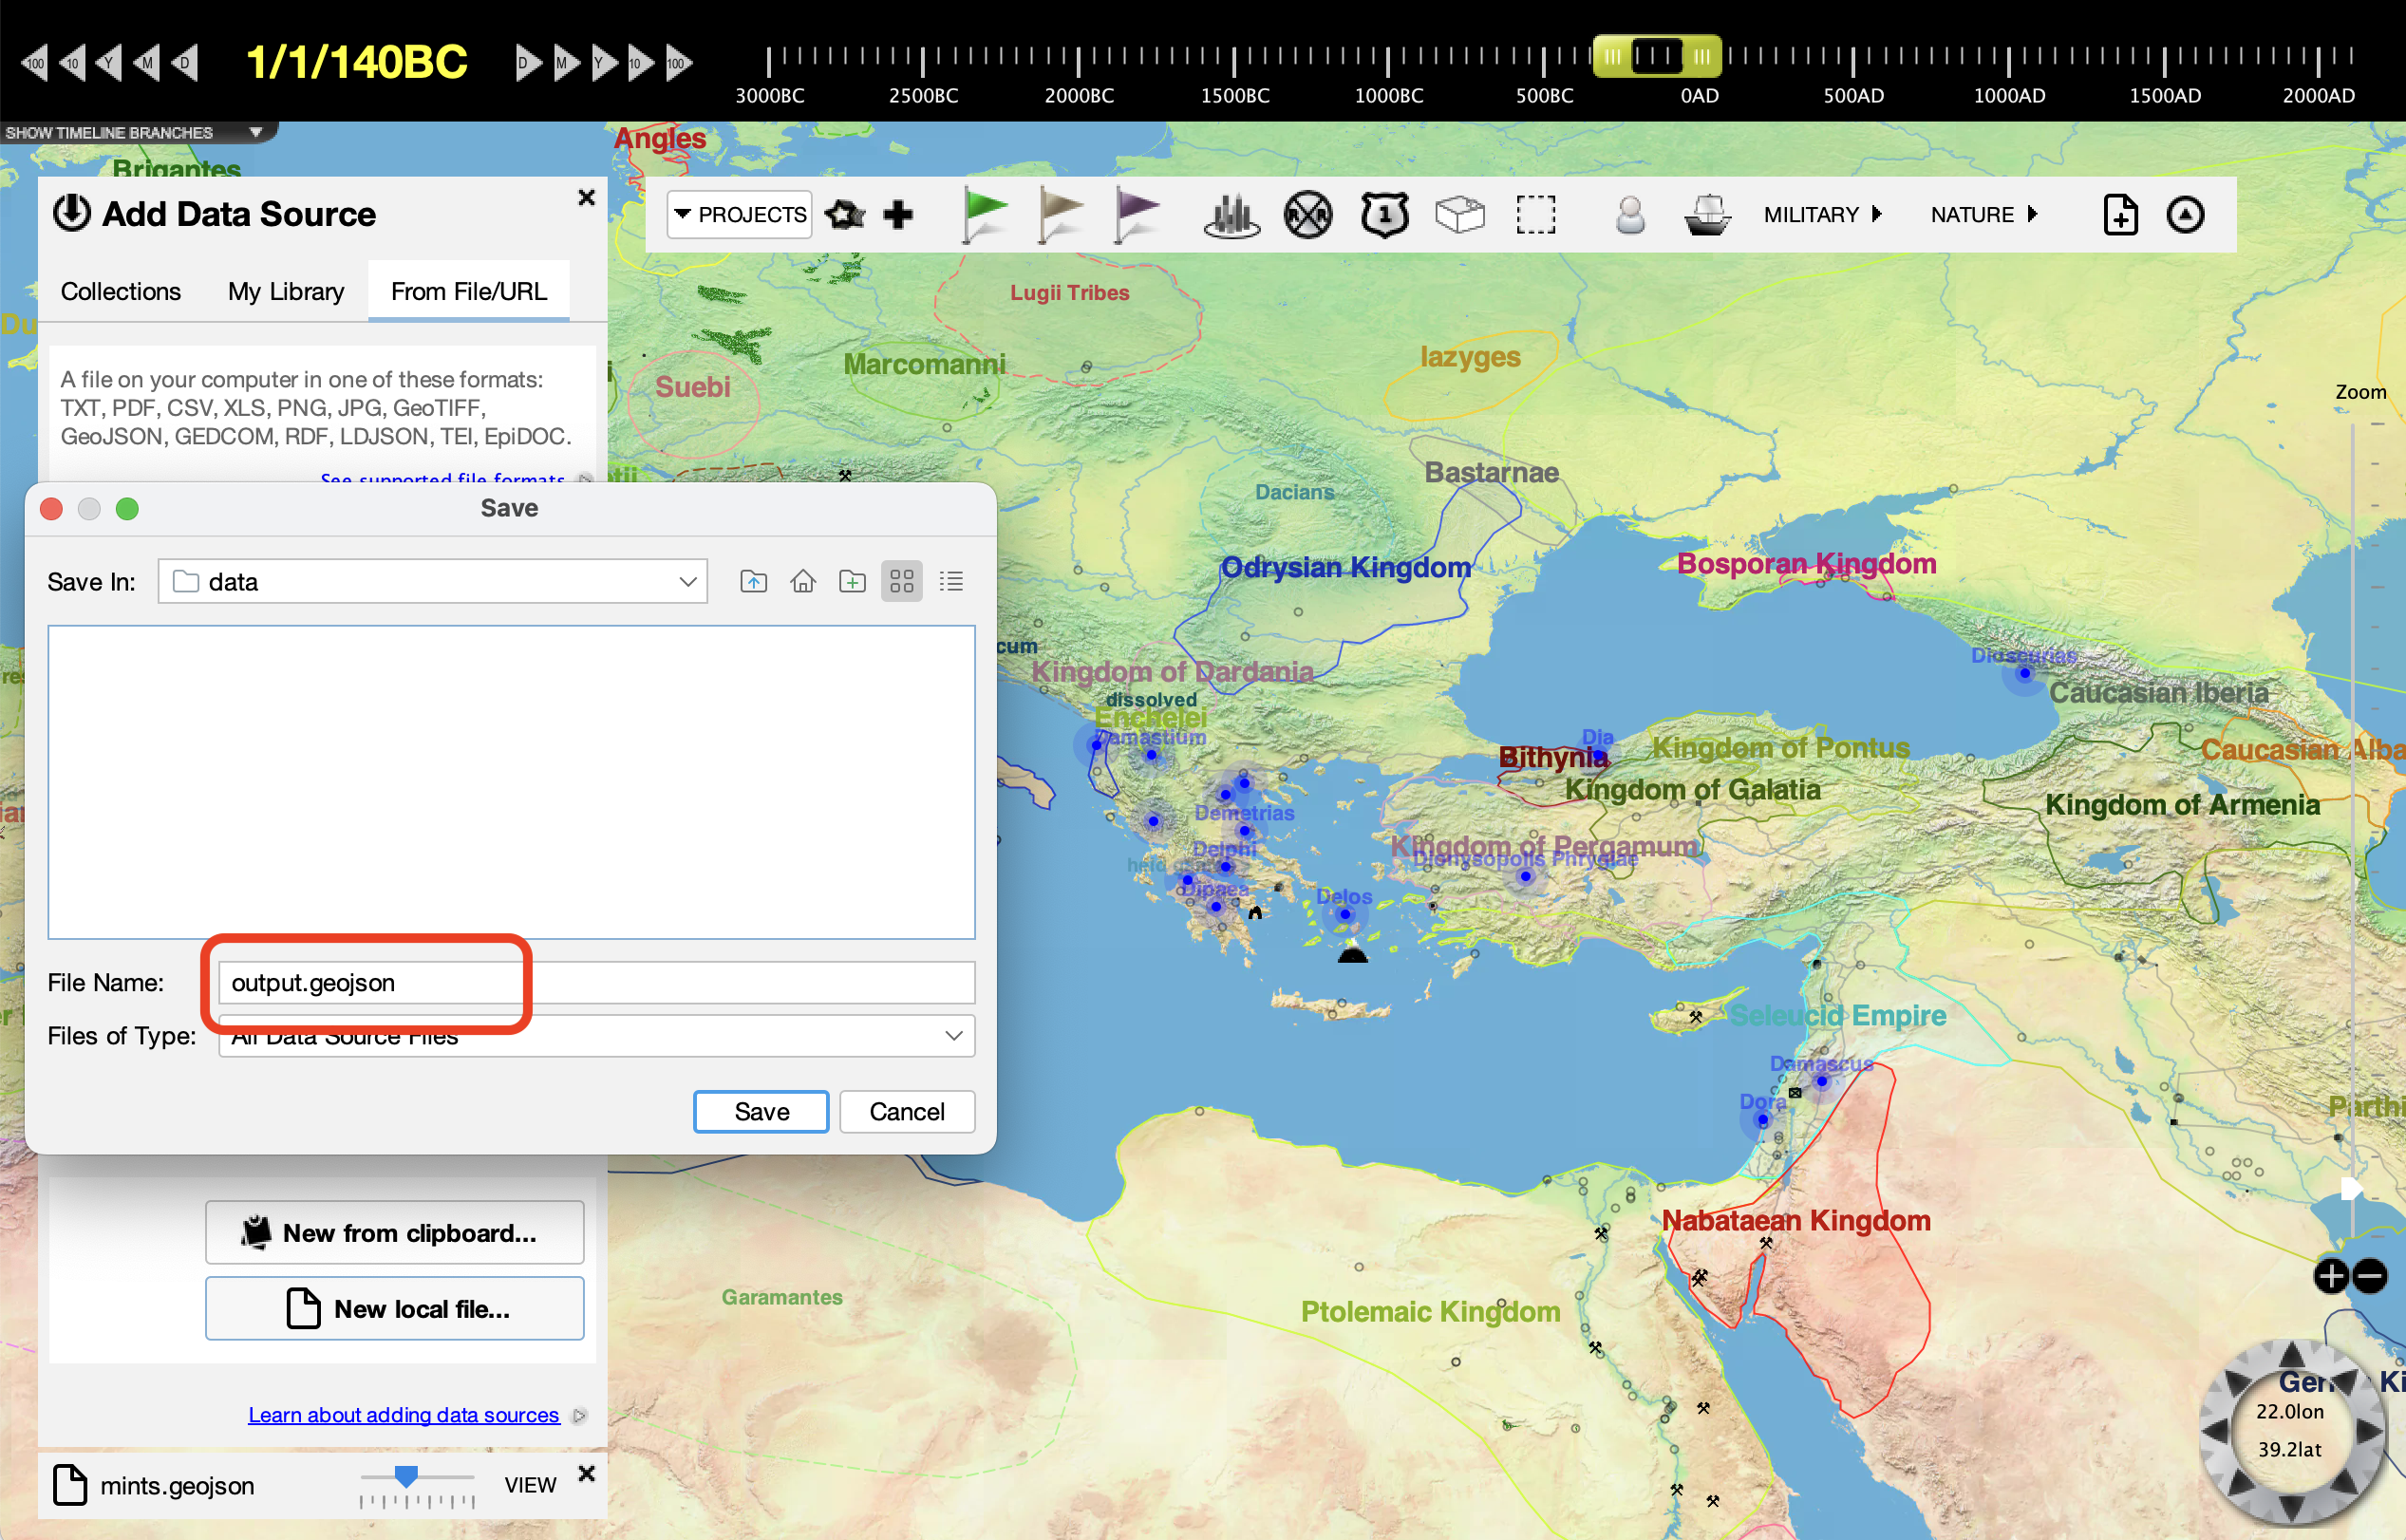Open the Files of Type dropdown
This screenshot has height=1540, width=2406.
point(953,1036)
